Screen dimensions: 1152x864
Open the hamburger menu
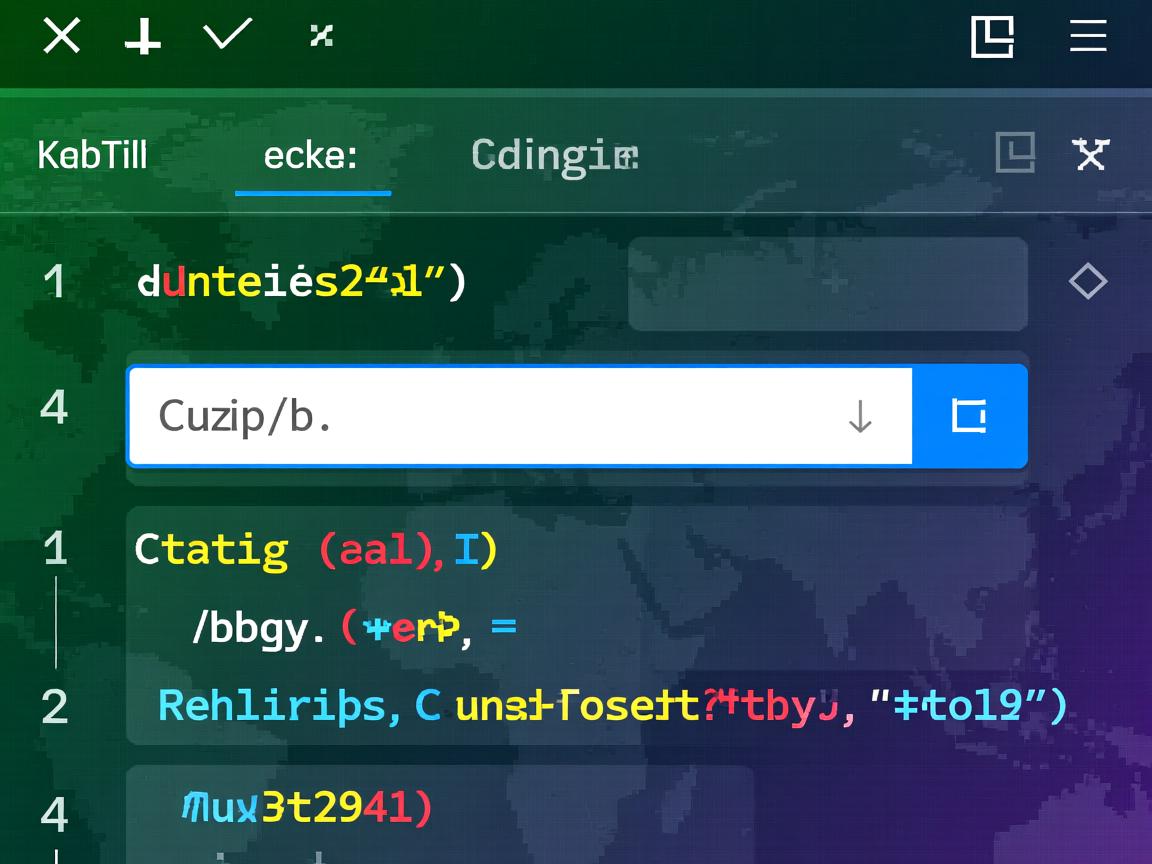tap(1088, 38)
